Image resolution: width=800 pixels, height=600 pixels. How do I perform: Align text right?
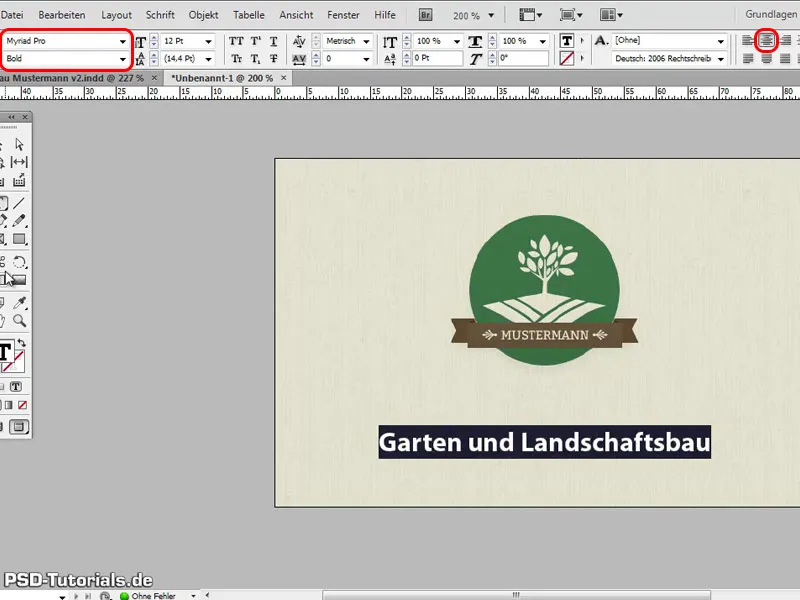(x=785, y=40)
